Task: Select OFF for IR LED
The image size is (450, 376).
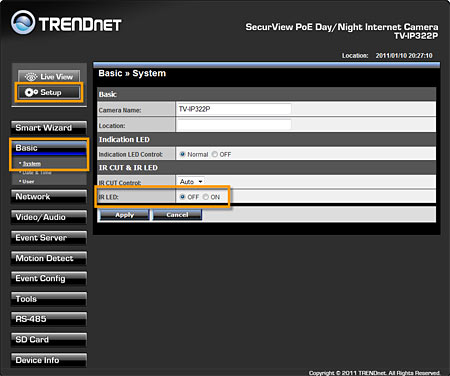Action: pyautogui.click(x=182, y=197)
